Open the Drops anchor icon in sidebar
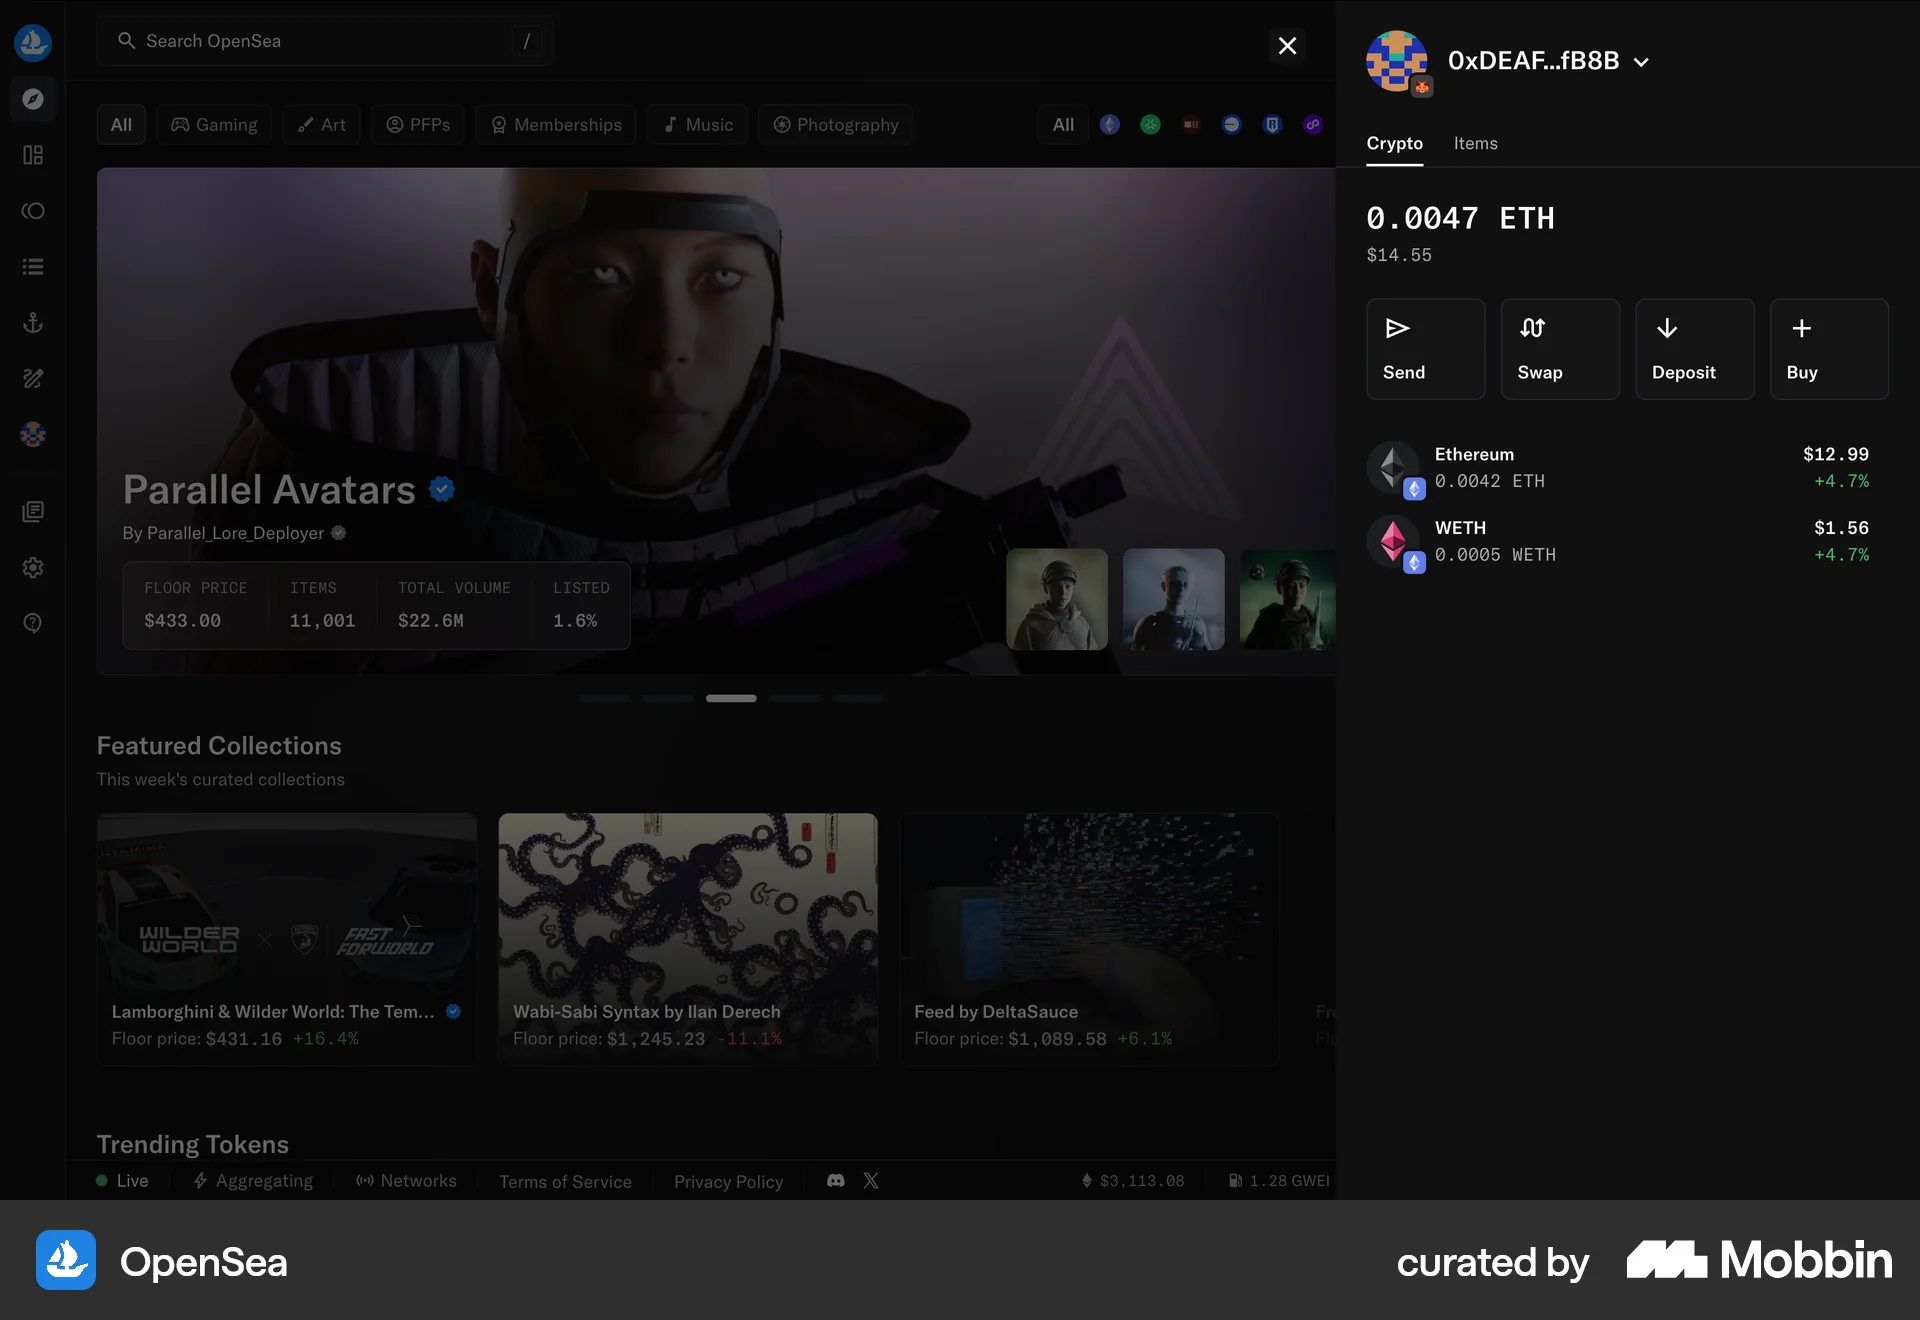The height and width of the screenshot is (1320, 1920). pyautogui.click(x=33, y=322)
